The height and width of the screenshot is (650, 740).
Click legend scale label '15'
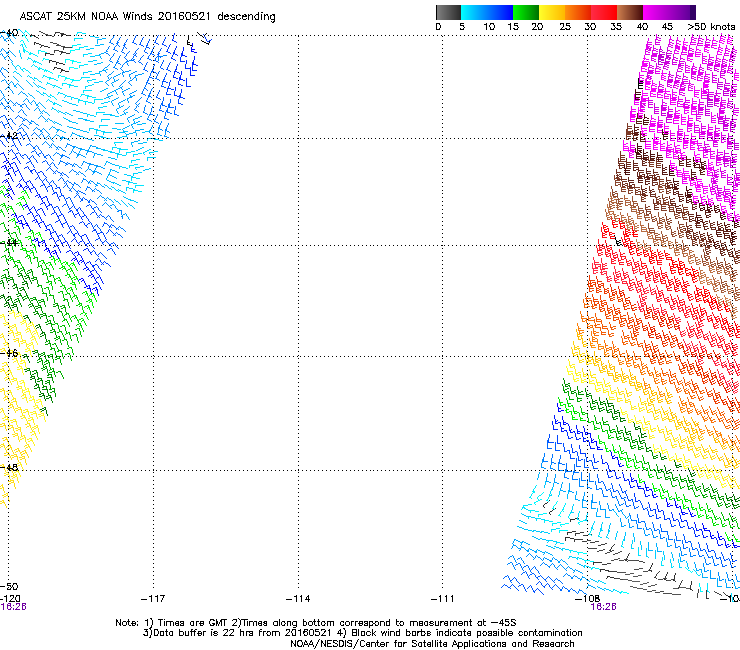click(x=513, y=27)
